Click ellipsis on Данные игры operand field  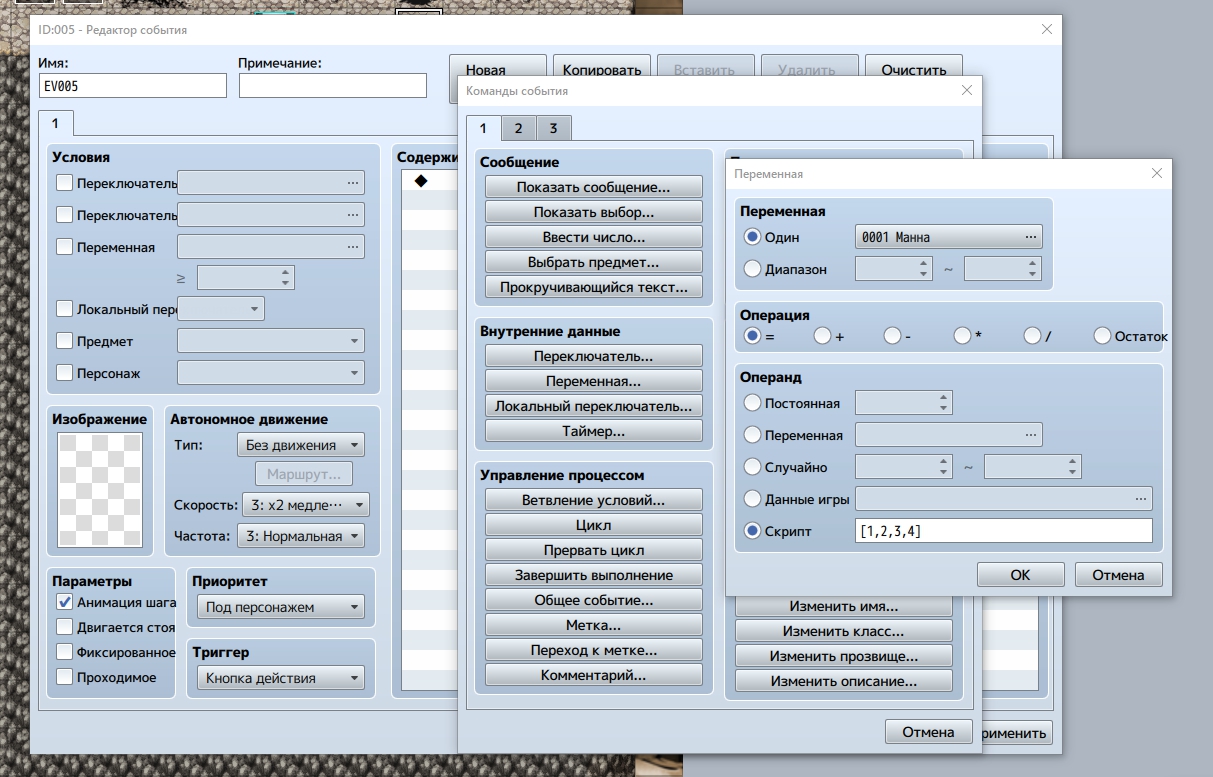[x=1140, y=499]
